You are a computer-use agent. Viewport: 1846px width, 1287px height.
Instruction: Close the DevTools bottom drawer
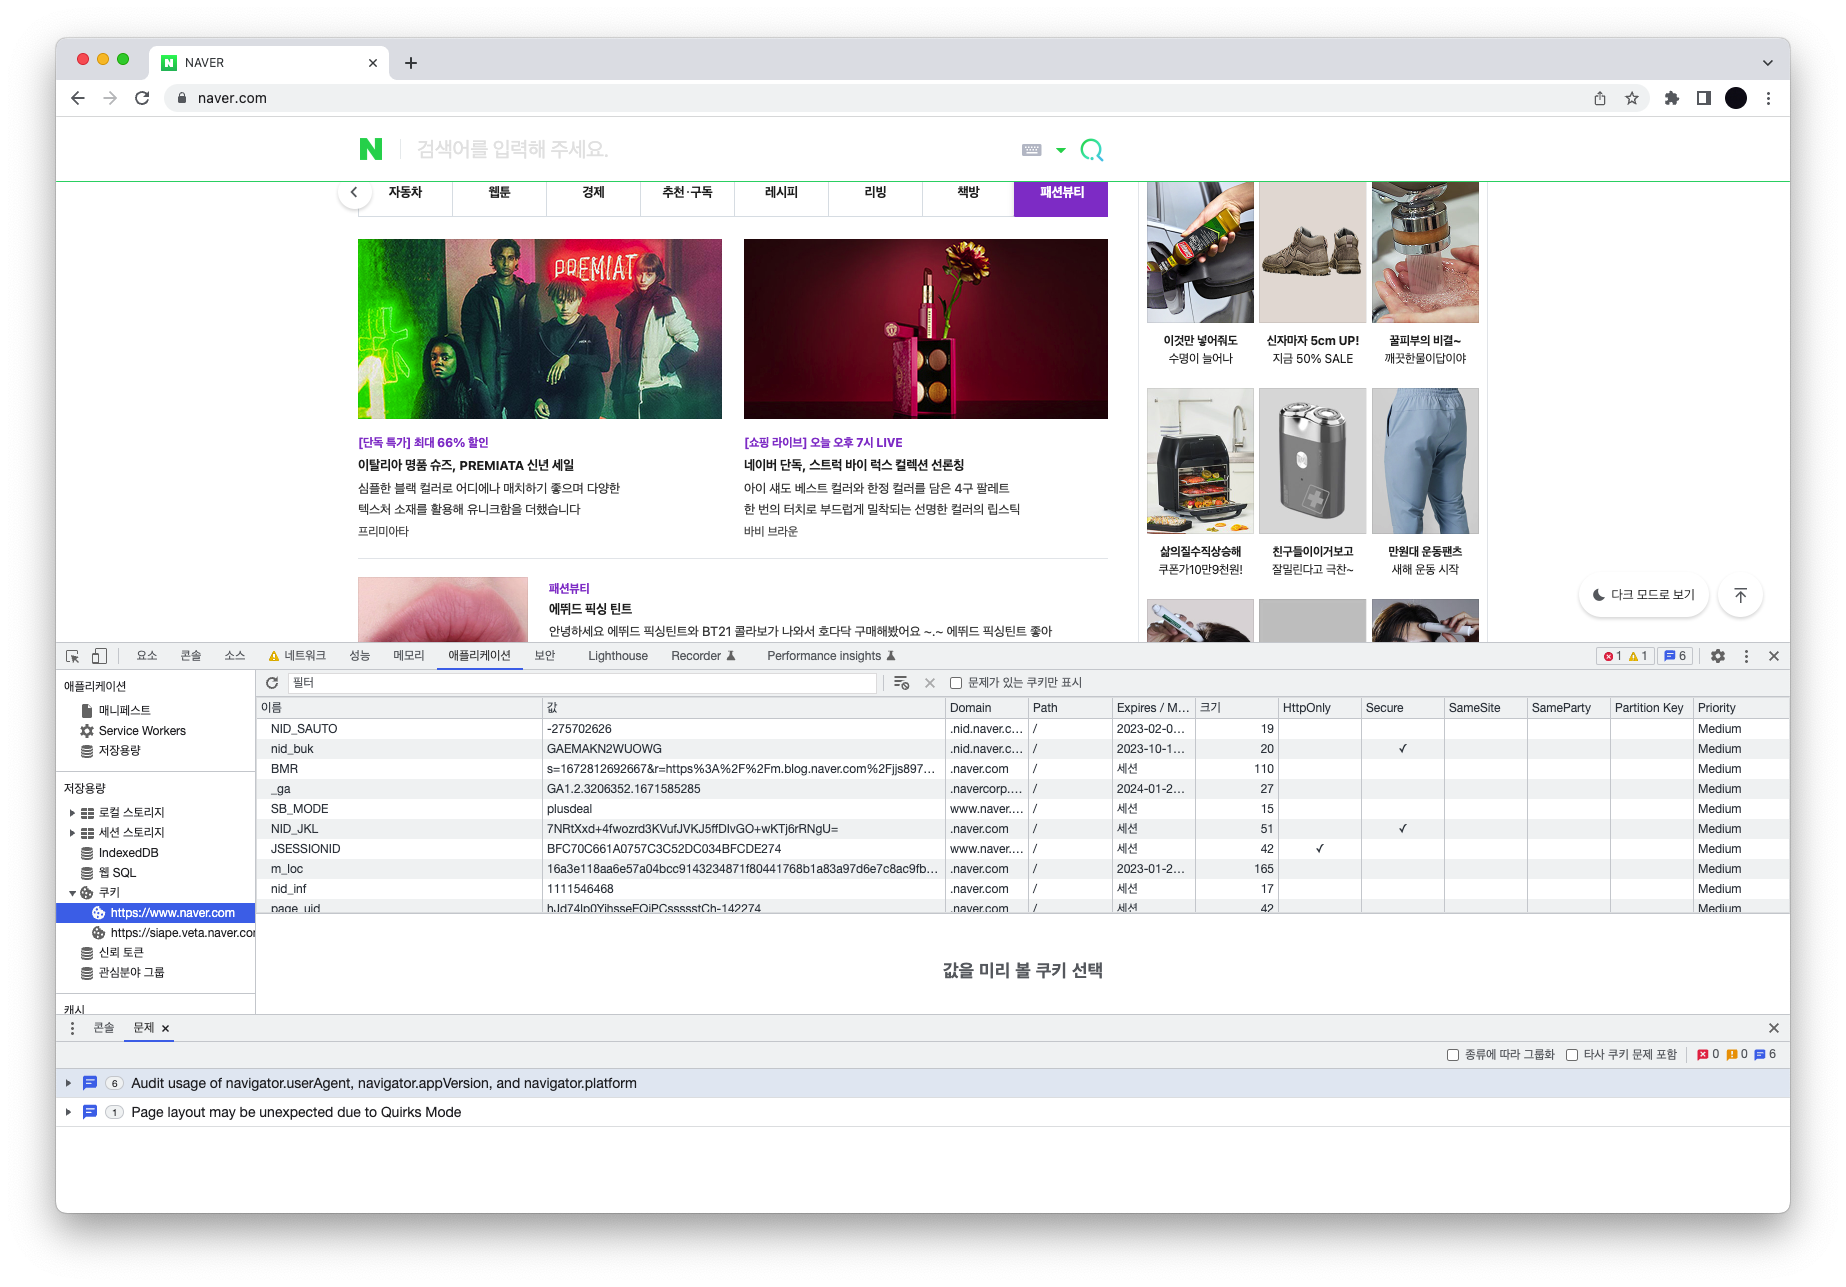coord(1774,1028)
